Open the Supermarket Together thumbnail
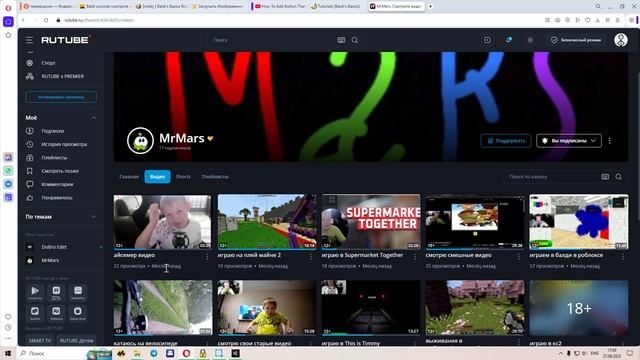Screen dimensions: 640x360 (x=371, y=222)
